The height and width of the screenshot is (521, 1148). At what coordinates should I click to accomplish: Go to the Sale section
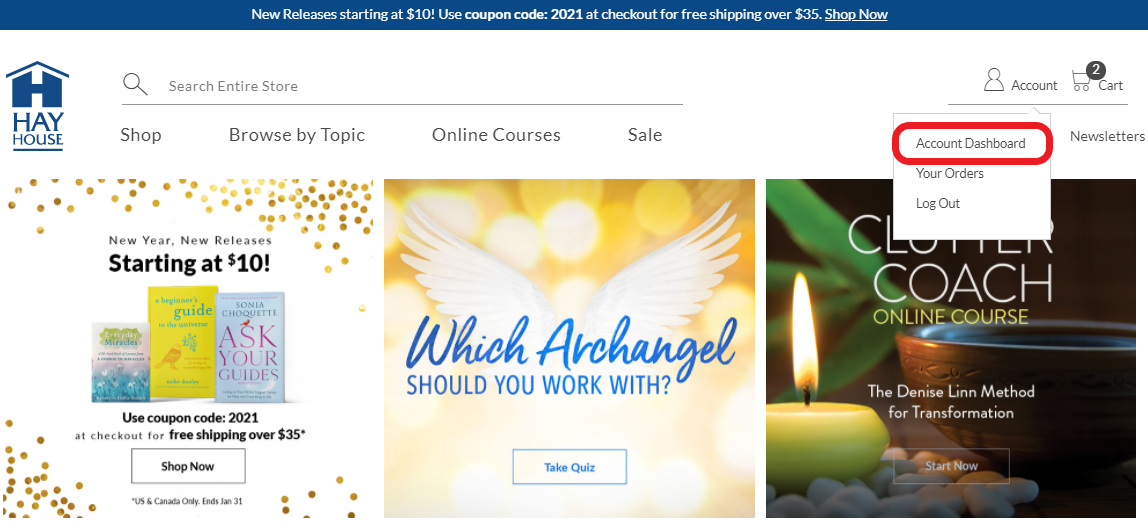pos(645,135)
